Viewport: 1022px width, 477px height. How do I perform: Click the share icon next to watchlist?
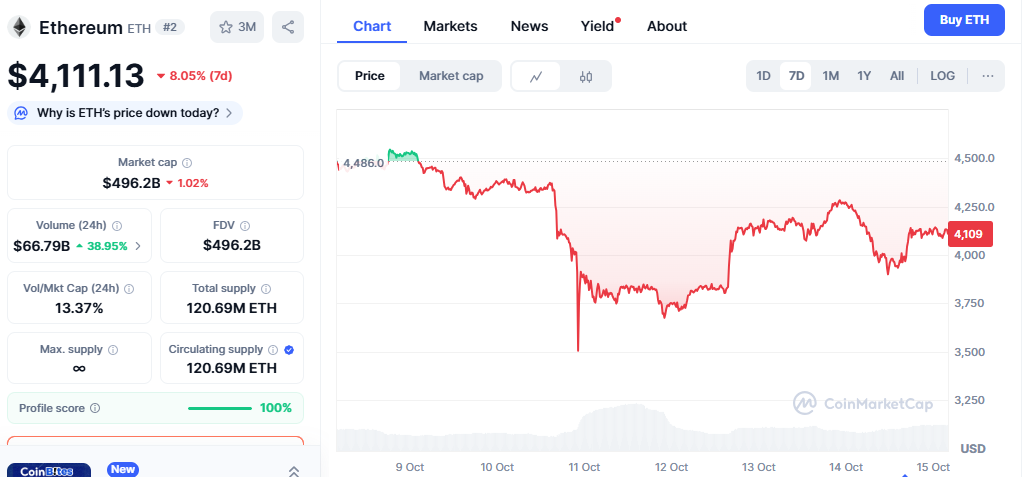point(288,27)
